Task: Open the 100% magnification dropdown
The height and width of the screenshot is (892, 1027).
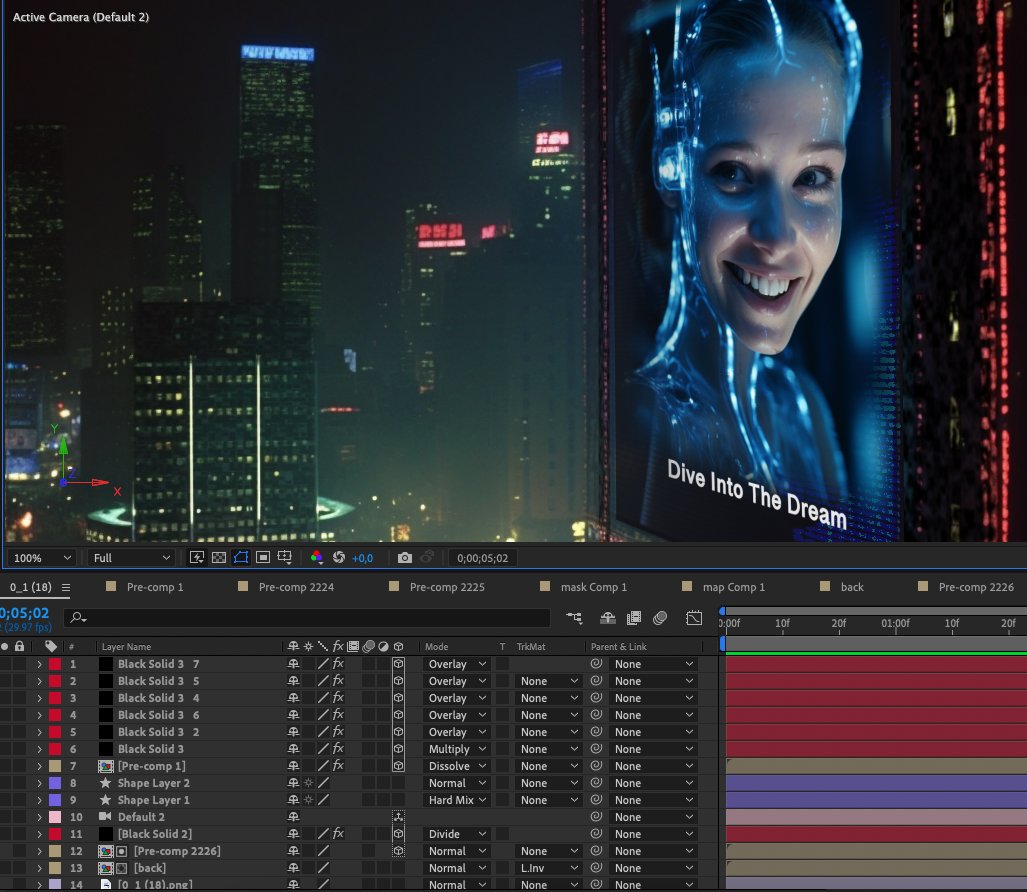Action: coord(42,558)
